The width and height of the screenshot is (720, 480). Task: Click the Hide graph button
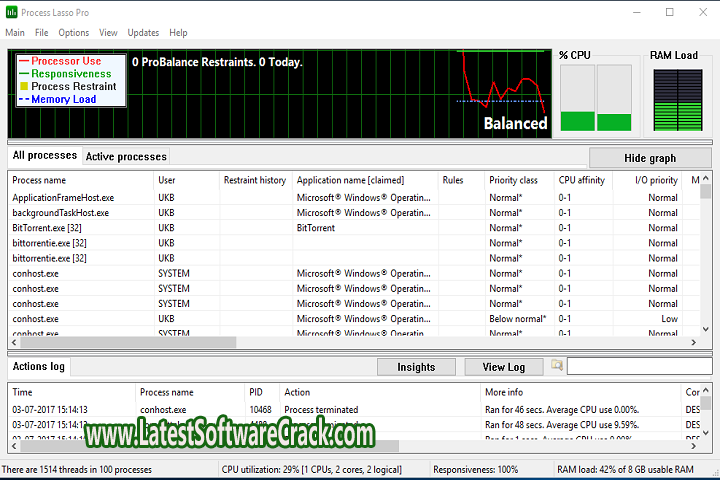coord(649,158)
